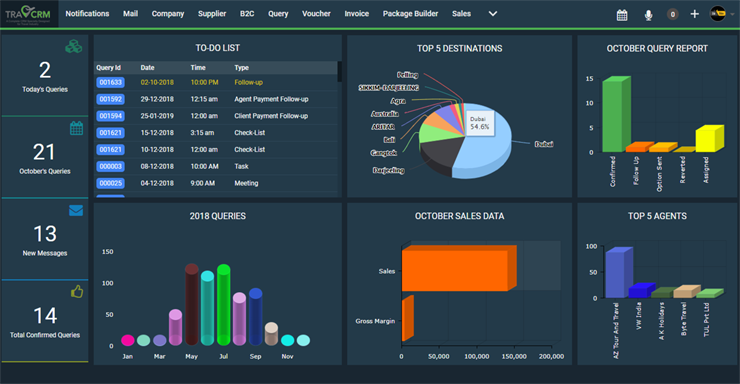Screen dimensions: 740x384
Task: Open the Supplier menu
Action: click(x=212, y=14)
